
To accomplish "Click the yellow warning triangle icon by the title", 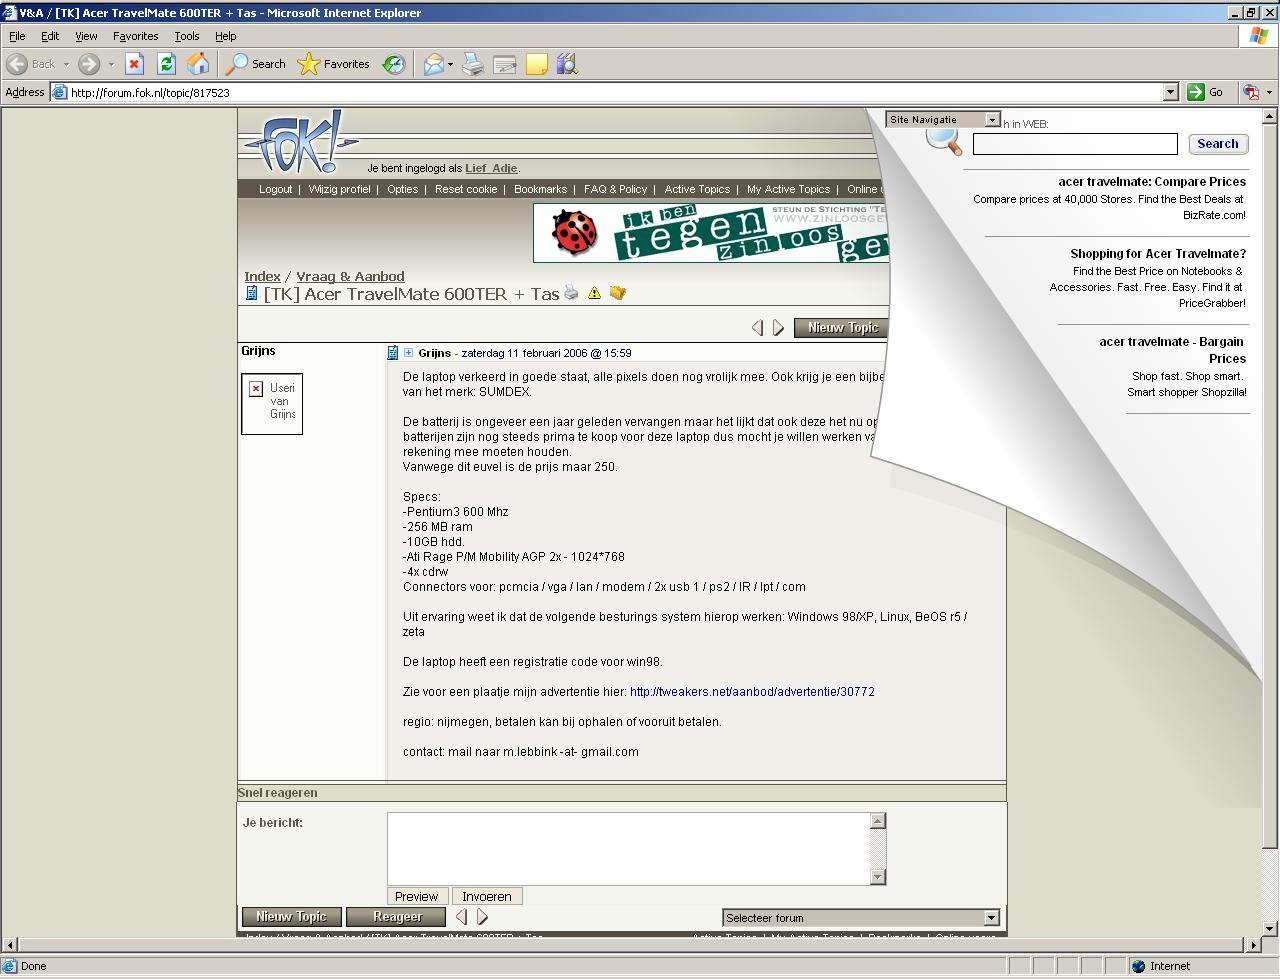I will (x=594, y=293).
